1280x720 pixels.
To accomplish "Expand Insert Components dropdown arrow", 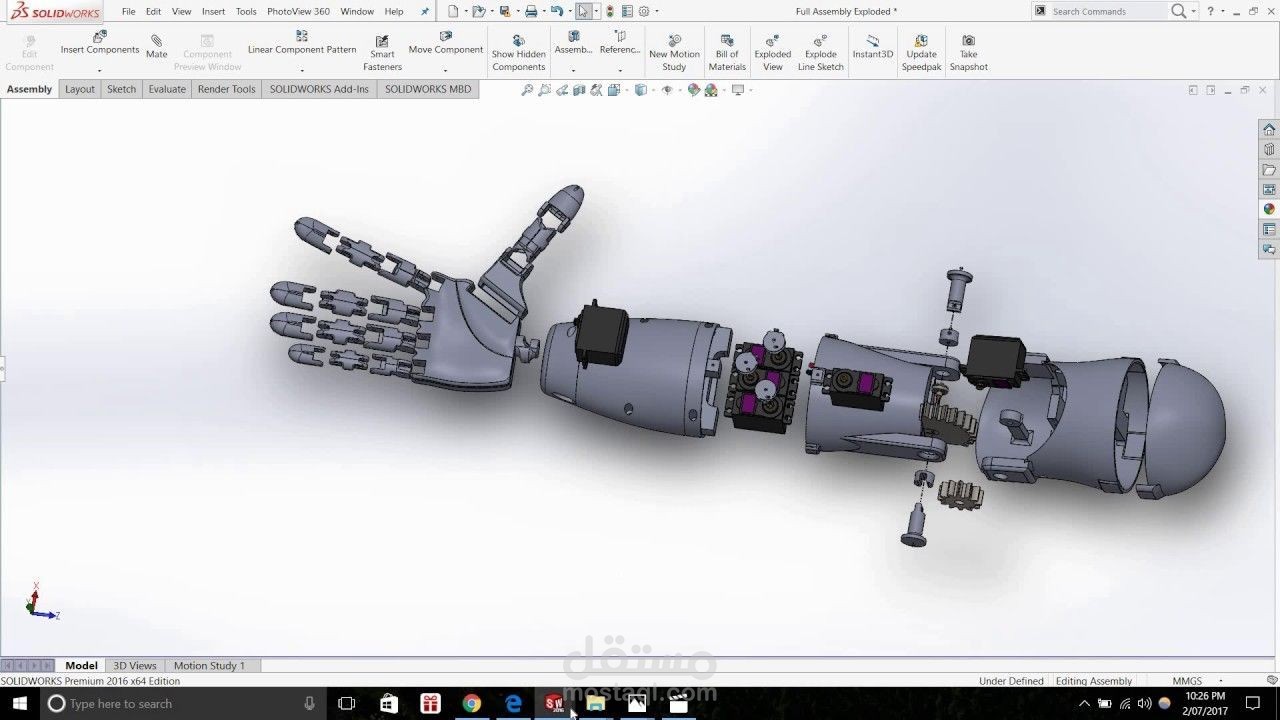I will (x=99, y=70).
